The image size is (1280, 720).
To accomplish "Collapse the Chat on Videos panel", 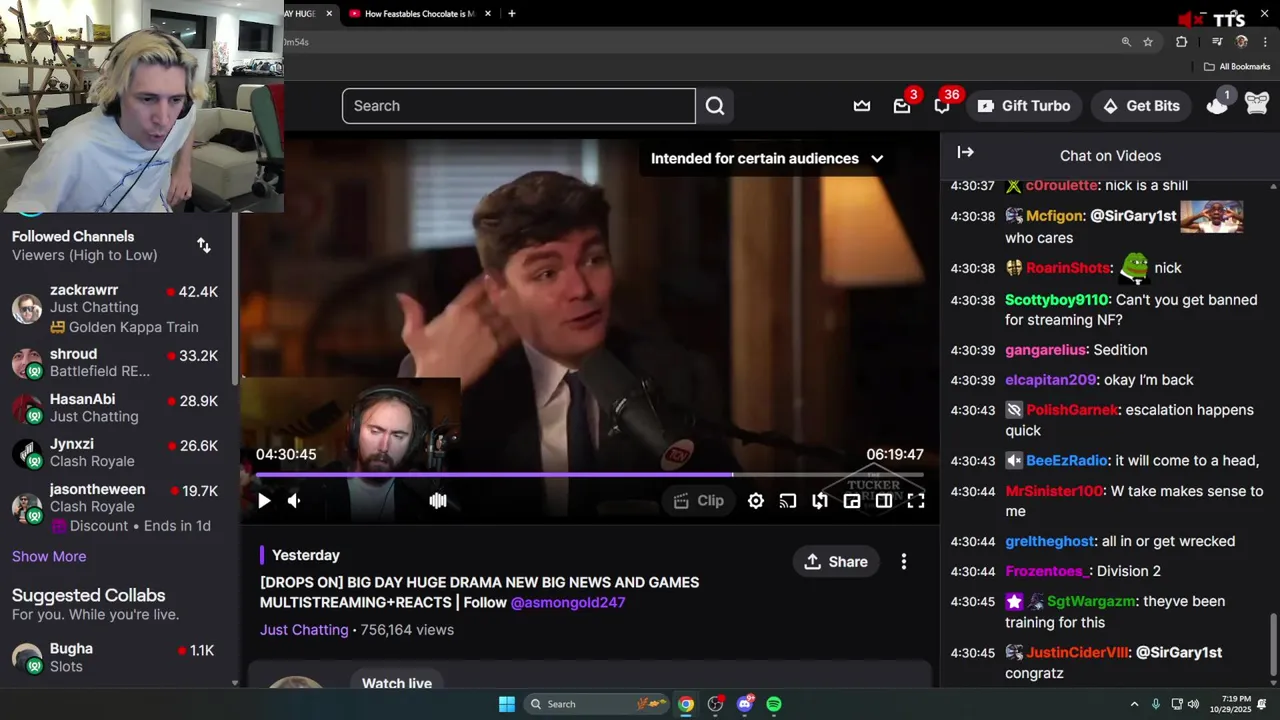I will point(965,152).
